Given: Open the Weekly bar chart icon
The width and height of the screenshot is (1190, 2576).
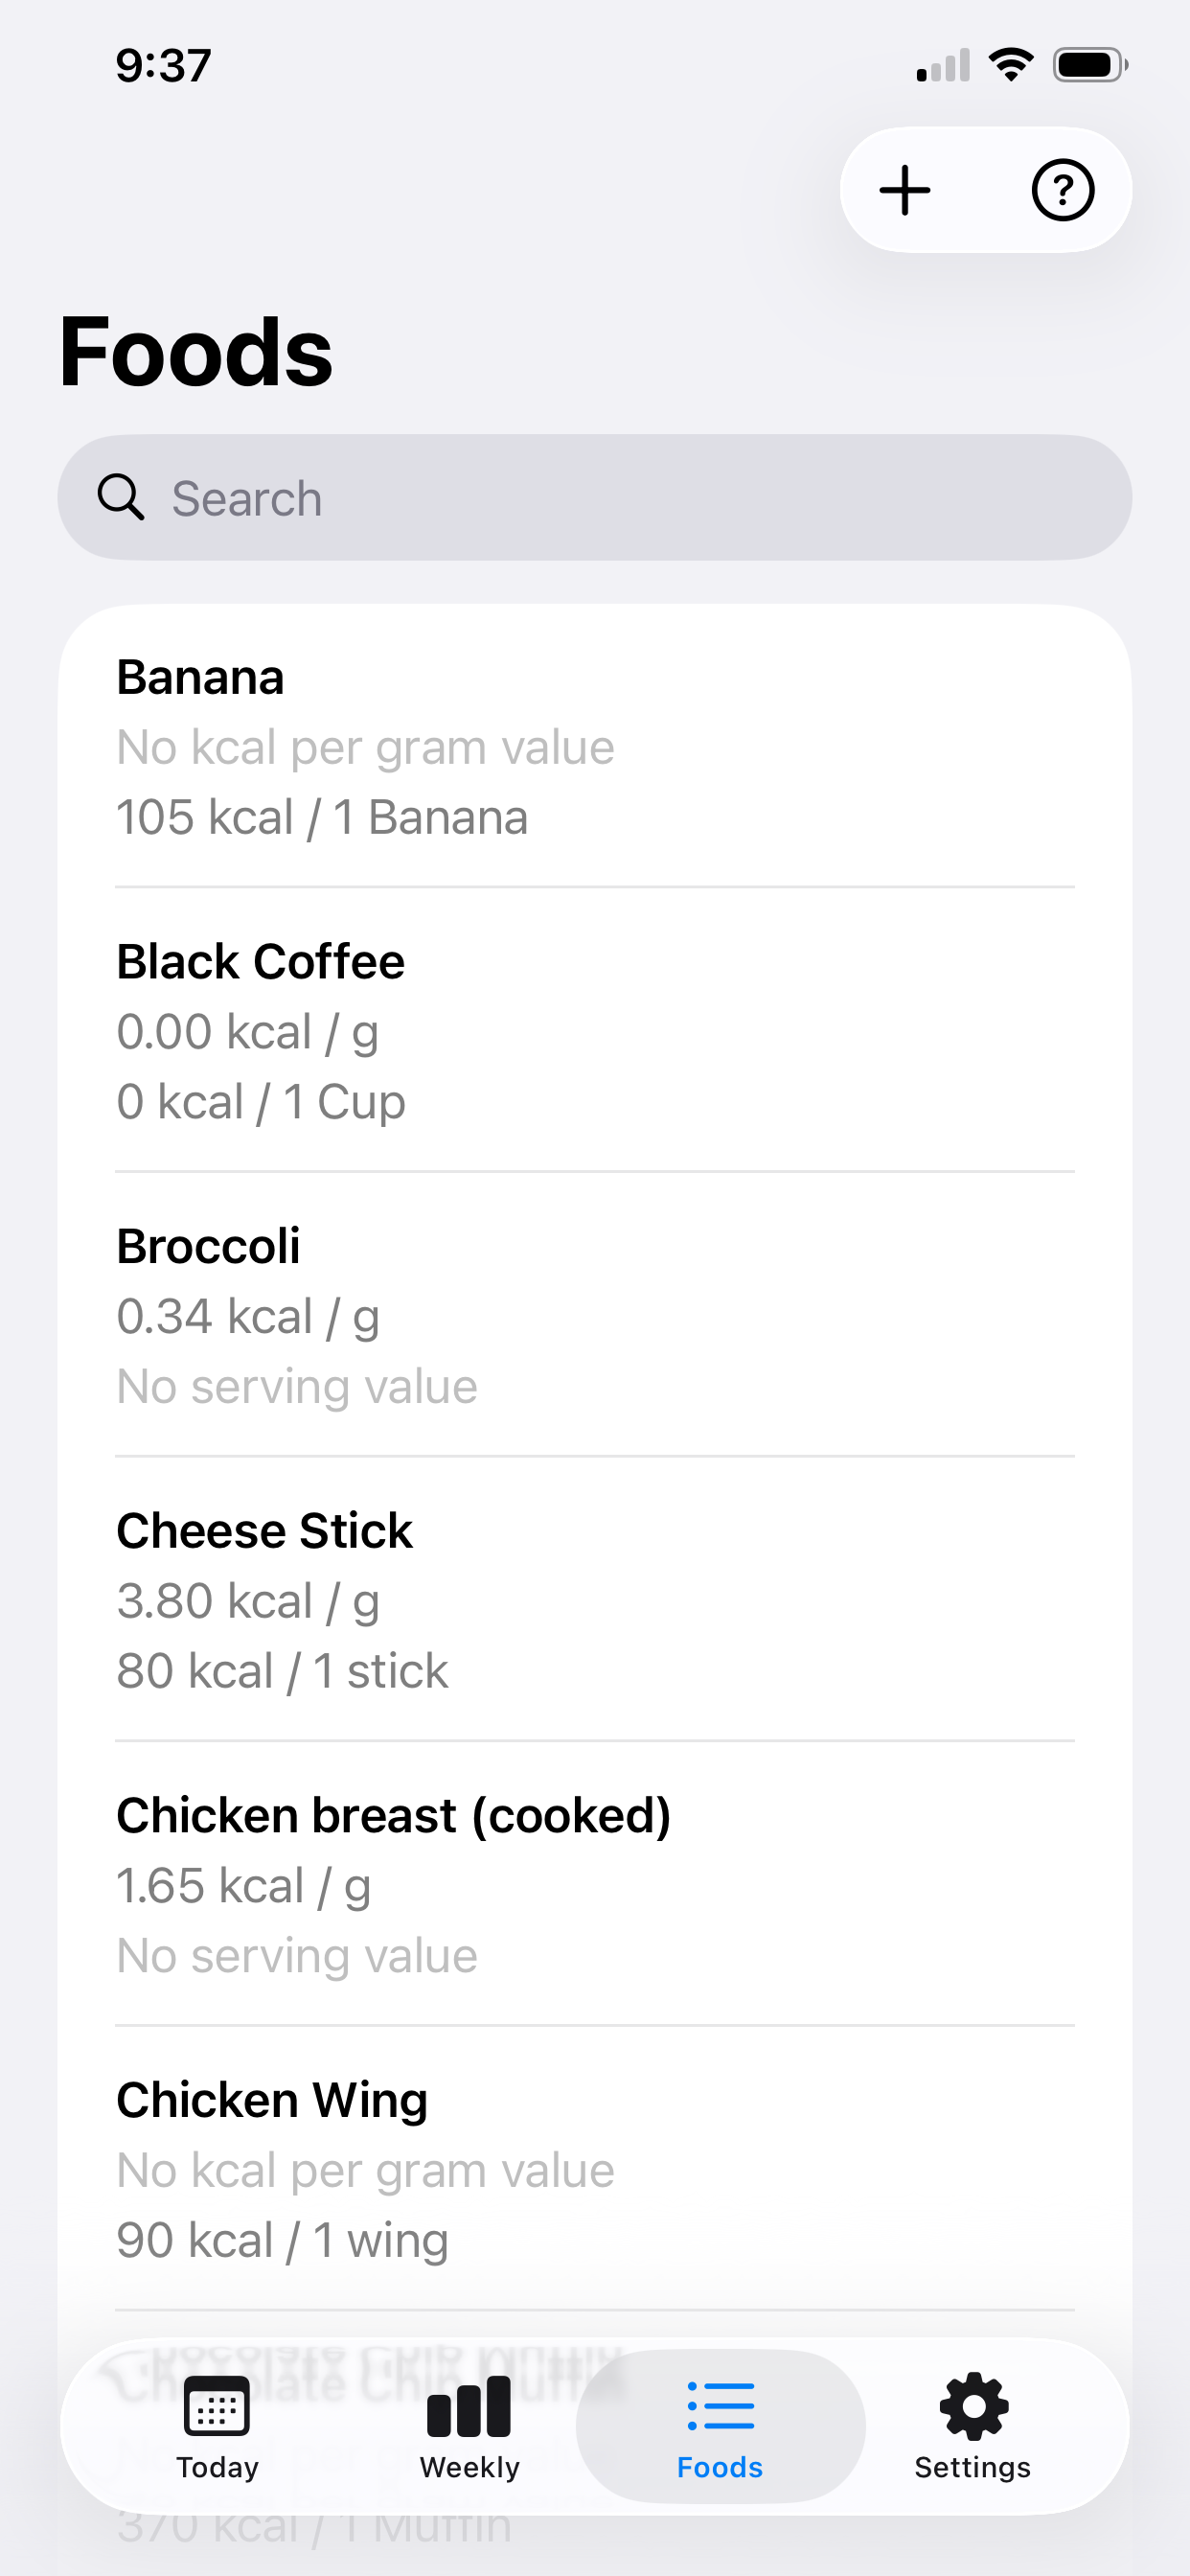Looking at the screenshot, I should [469, 2406].
